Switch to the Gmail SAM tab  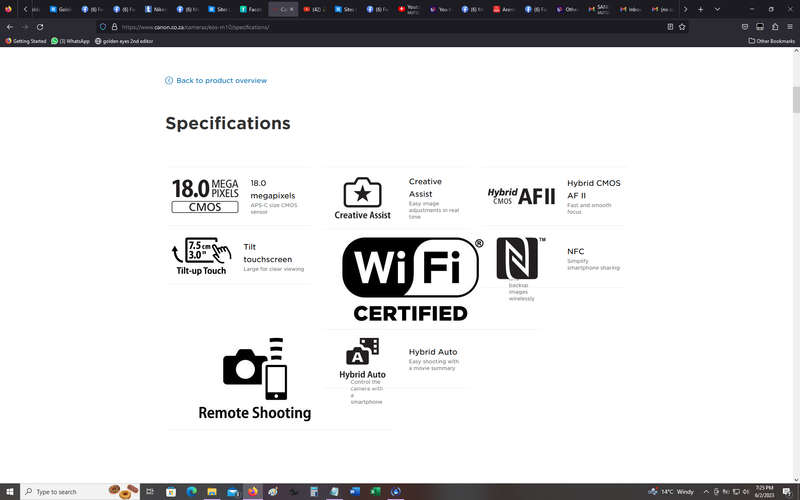[599, 9]
